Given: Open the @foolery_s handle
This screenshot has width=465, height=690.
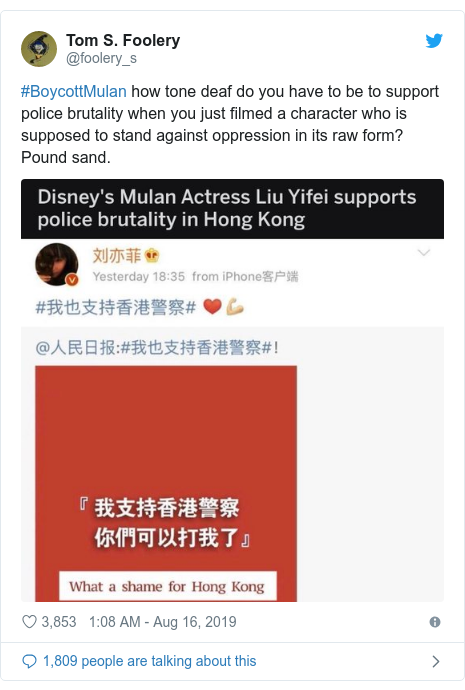Looking at the screenshot, I should click(x=101, y=58).
